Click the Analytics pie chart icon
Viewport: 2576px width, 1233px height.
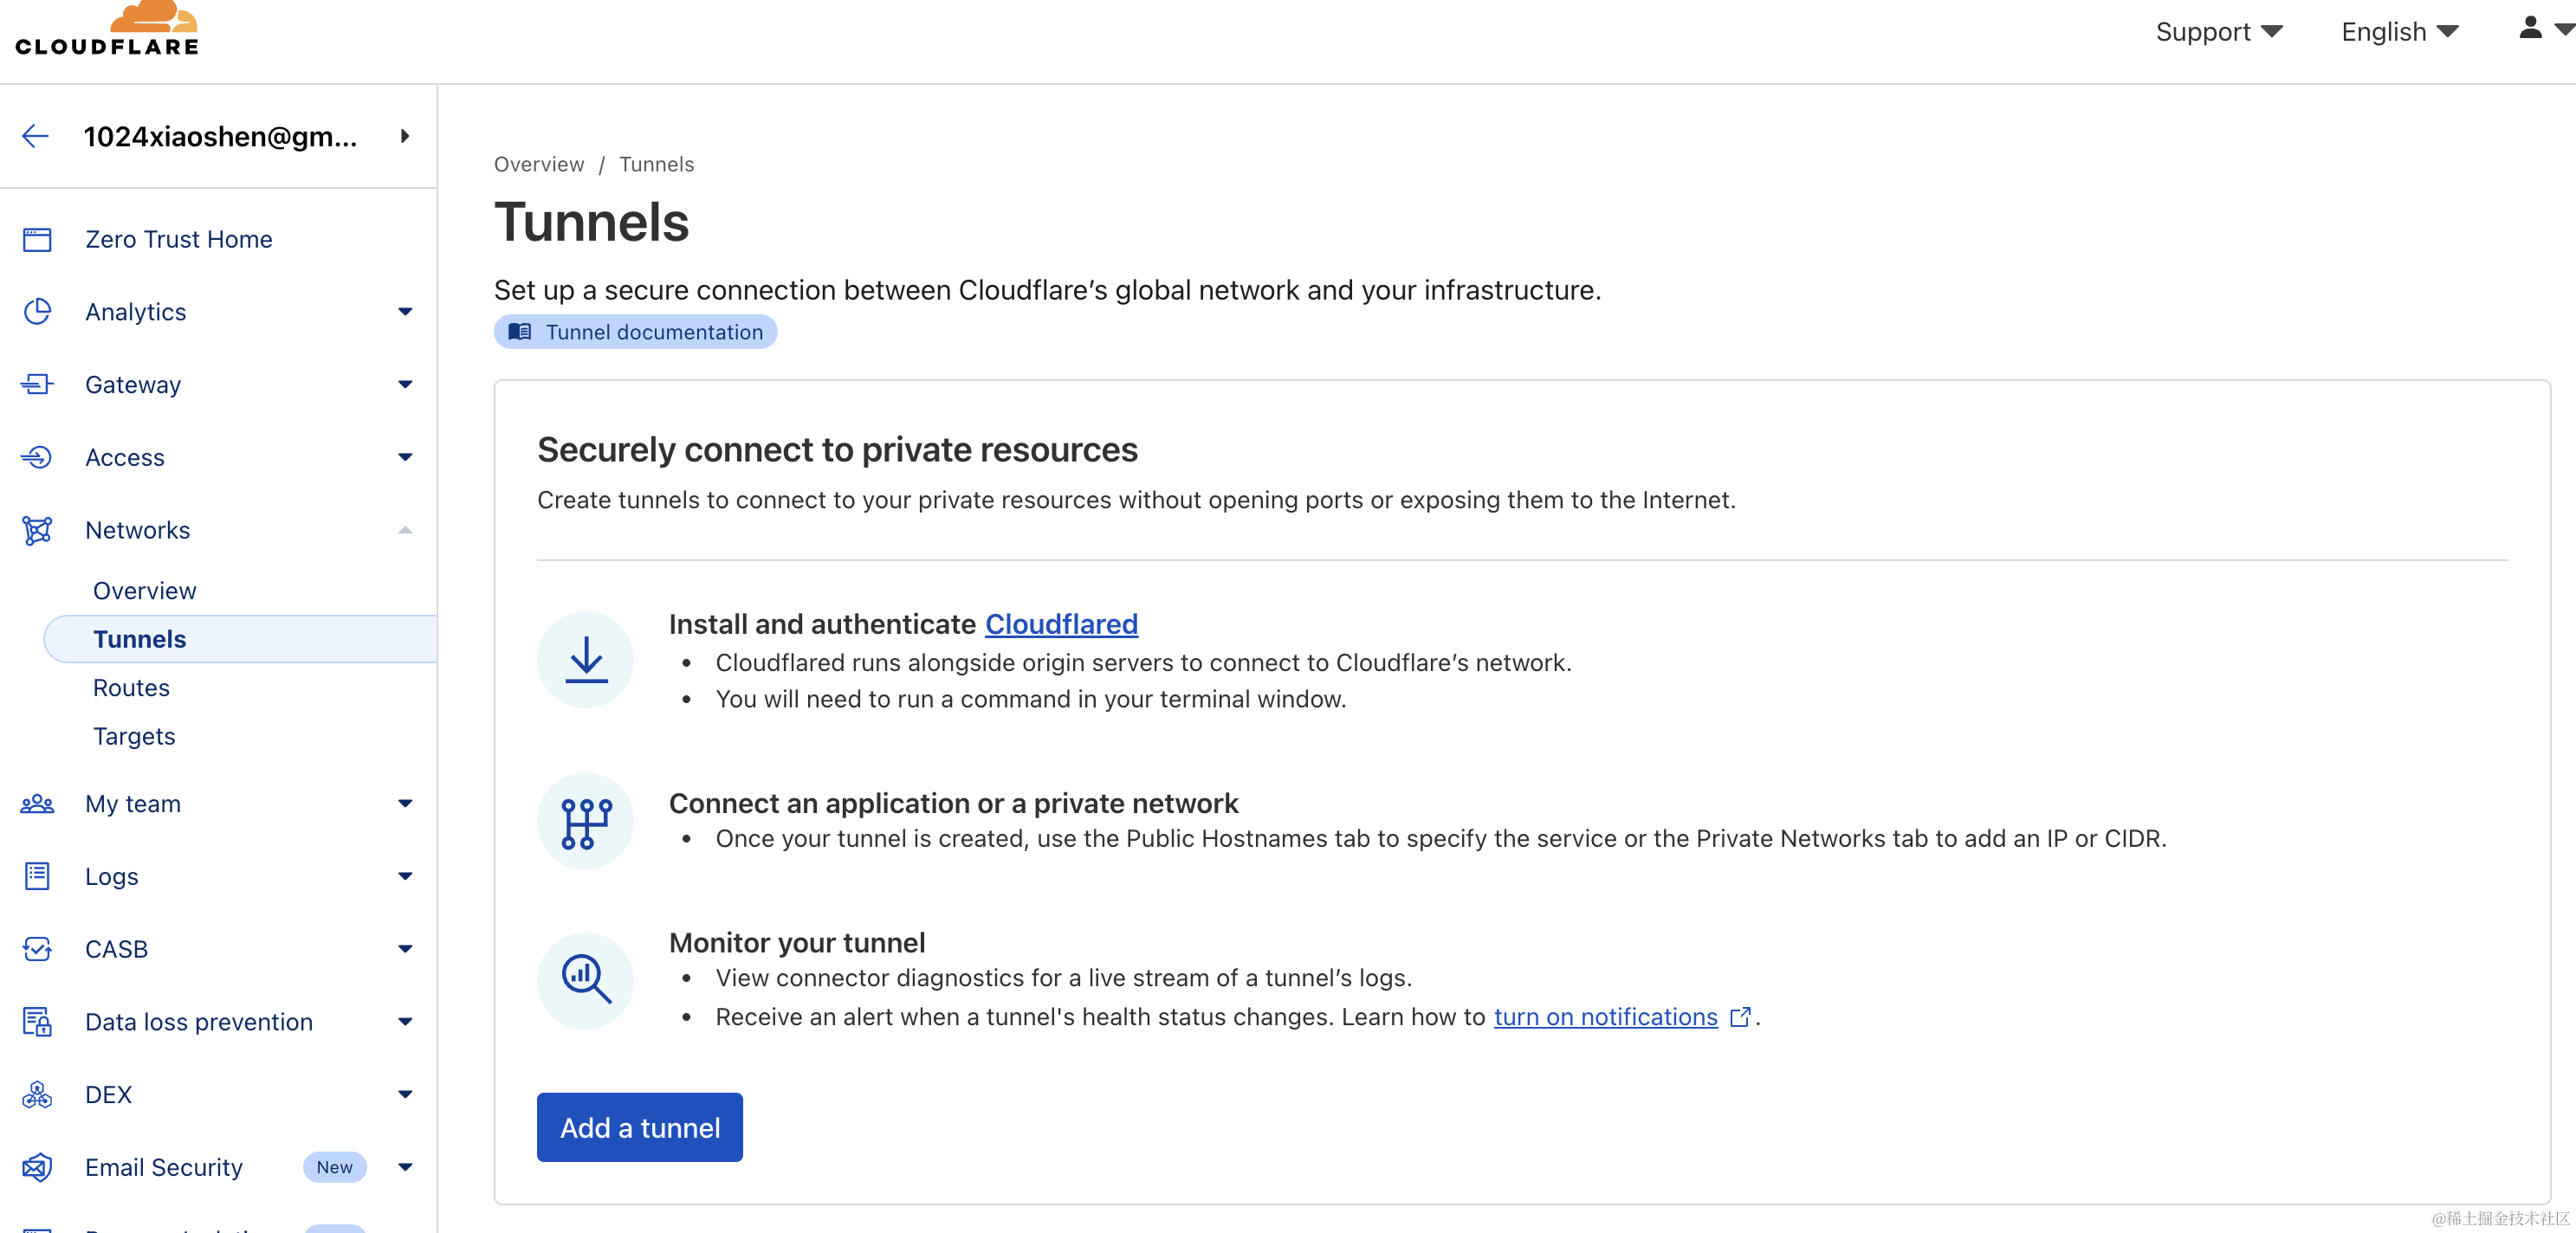(37, 312)
